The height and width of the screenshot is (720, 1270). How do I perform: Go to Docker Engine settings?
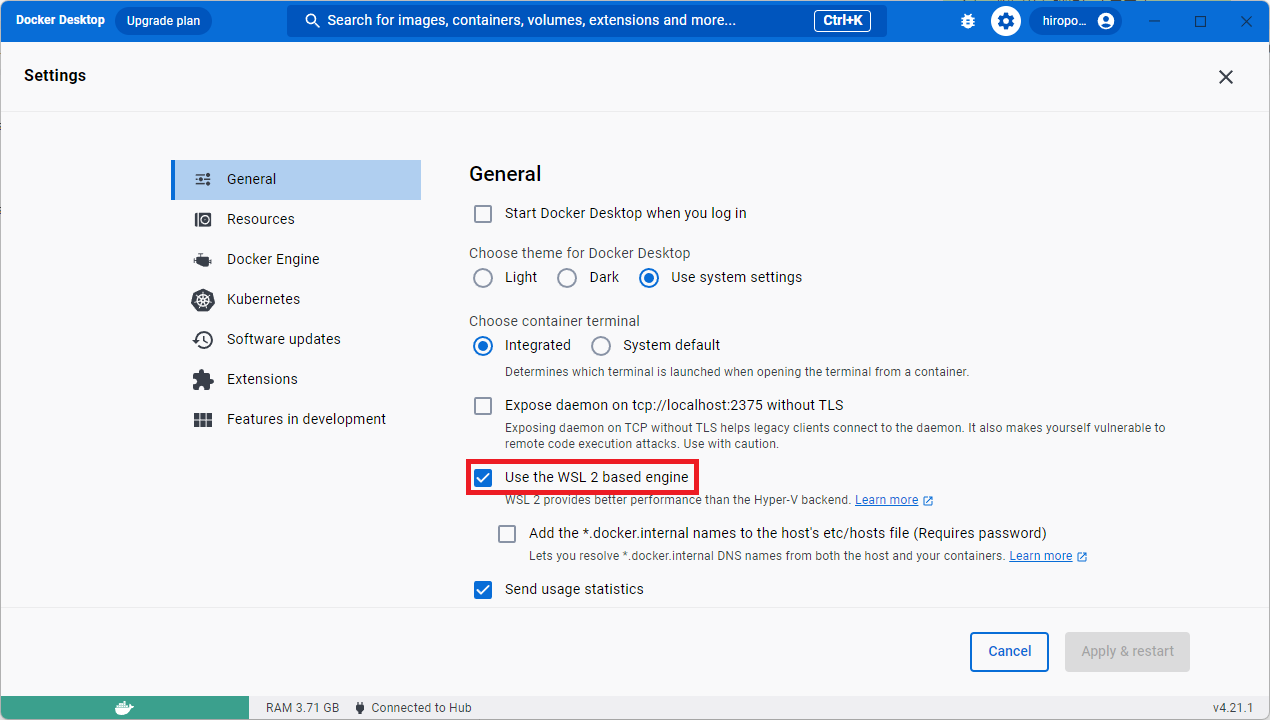point(296,260)
